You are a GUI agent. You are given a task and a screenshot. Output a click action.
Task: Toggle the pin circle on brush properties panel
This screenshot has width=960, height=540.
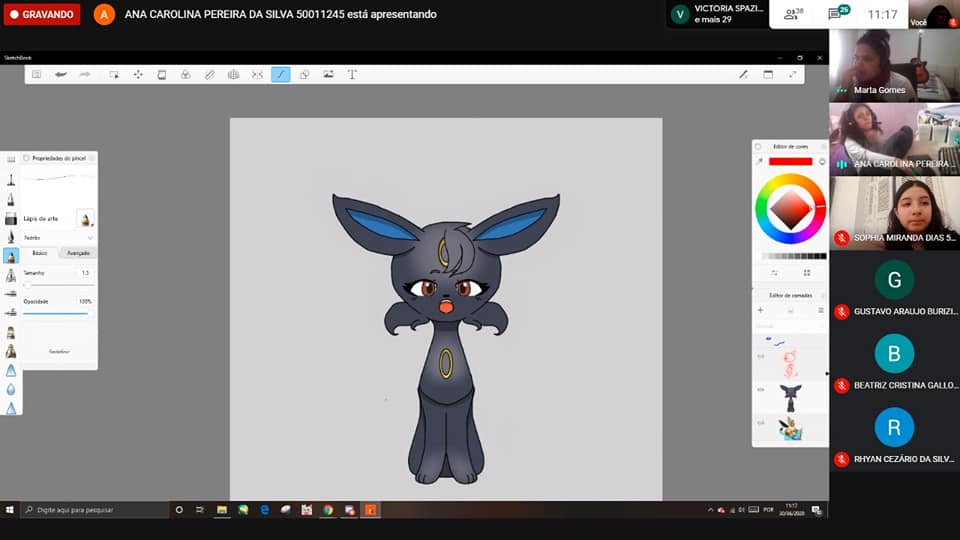[26, 158]
